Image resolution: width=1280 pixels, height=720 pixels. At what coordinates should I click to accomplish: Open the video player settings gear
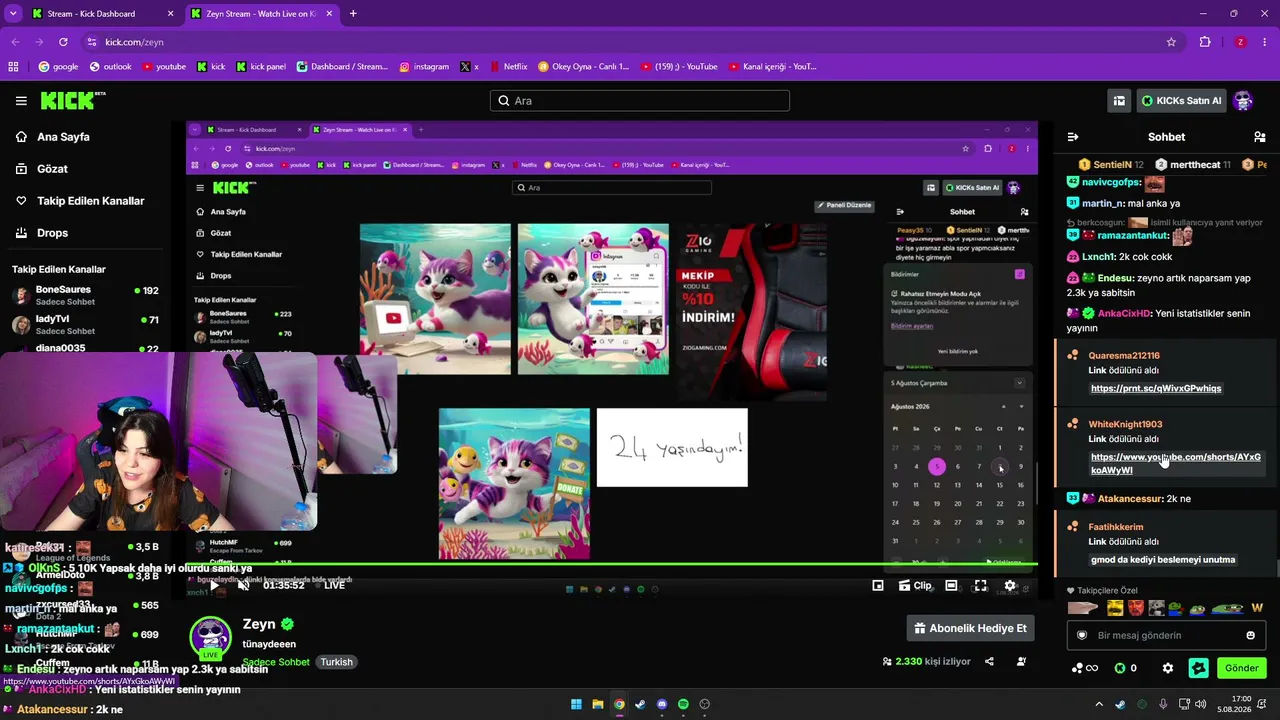1010,586
